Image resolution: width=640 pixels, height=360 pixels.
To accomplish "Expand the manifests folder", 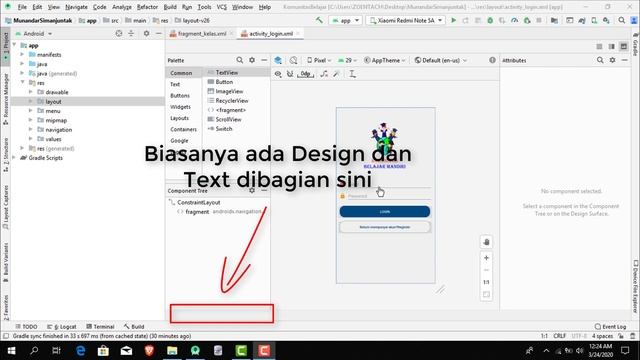I will click(22, 55).
